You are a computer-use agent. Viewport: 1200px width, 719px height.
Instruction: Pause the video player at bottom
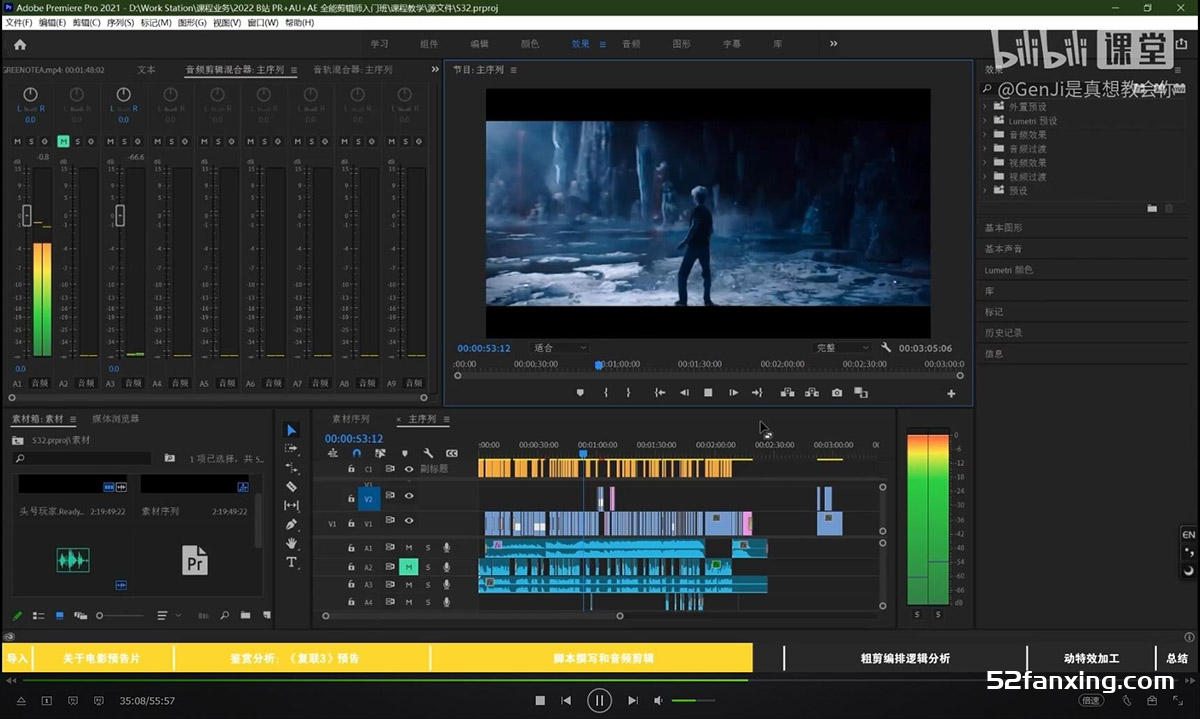click(x=599, y=701)
